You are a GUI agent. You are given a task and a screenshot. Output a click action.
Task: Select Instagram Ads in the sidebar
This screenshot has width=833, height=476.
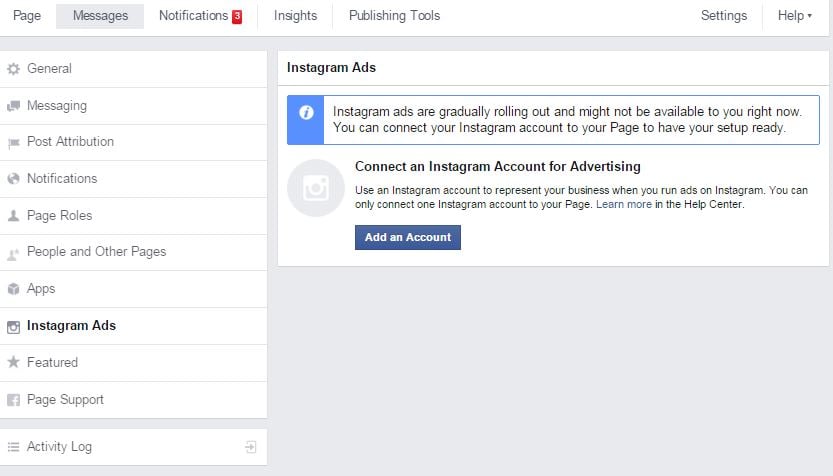[x=133, y=326]
